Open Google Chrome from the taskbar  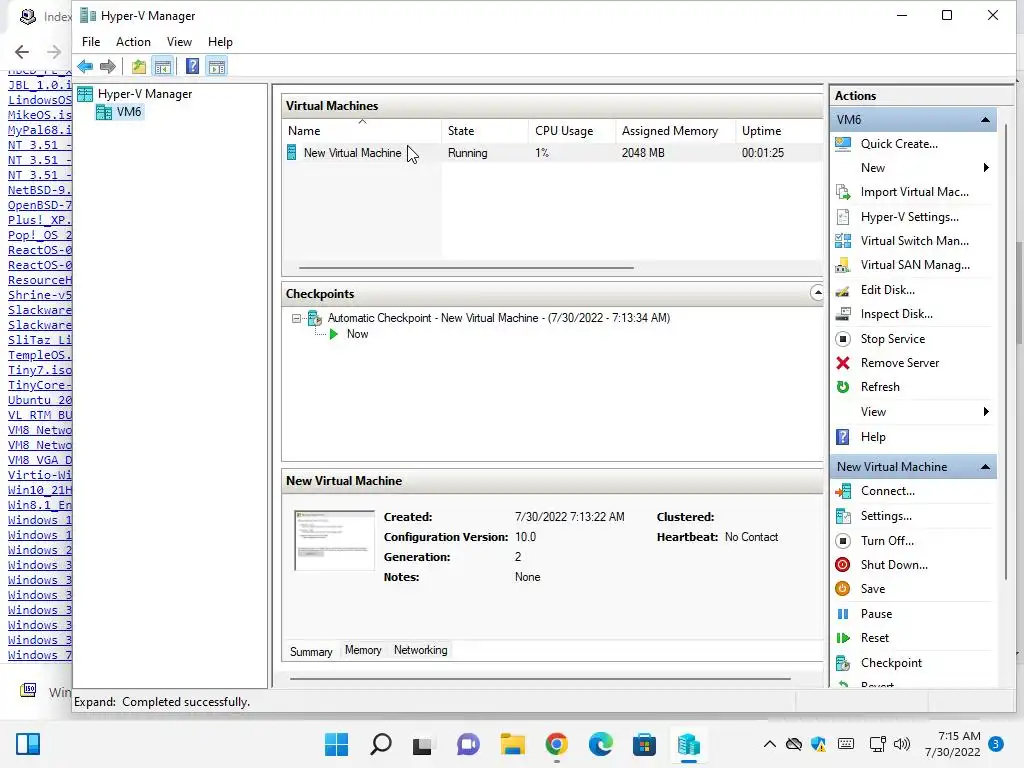click(556, 744)
